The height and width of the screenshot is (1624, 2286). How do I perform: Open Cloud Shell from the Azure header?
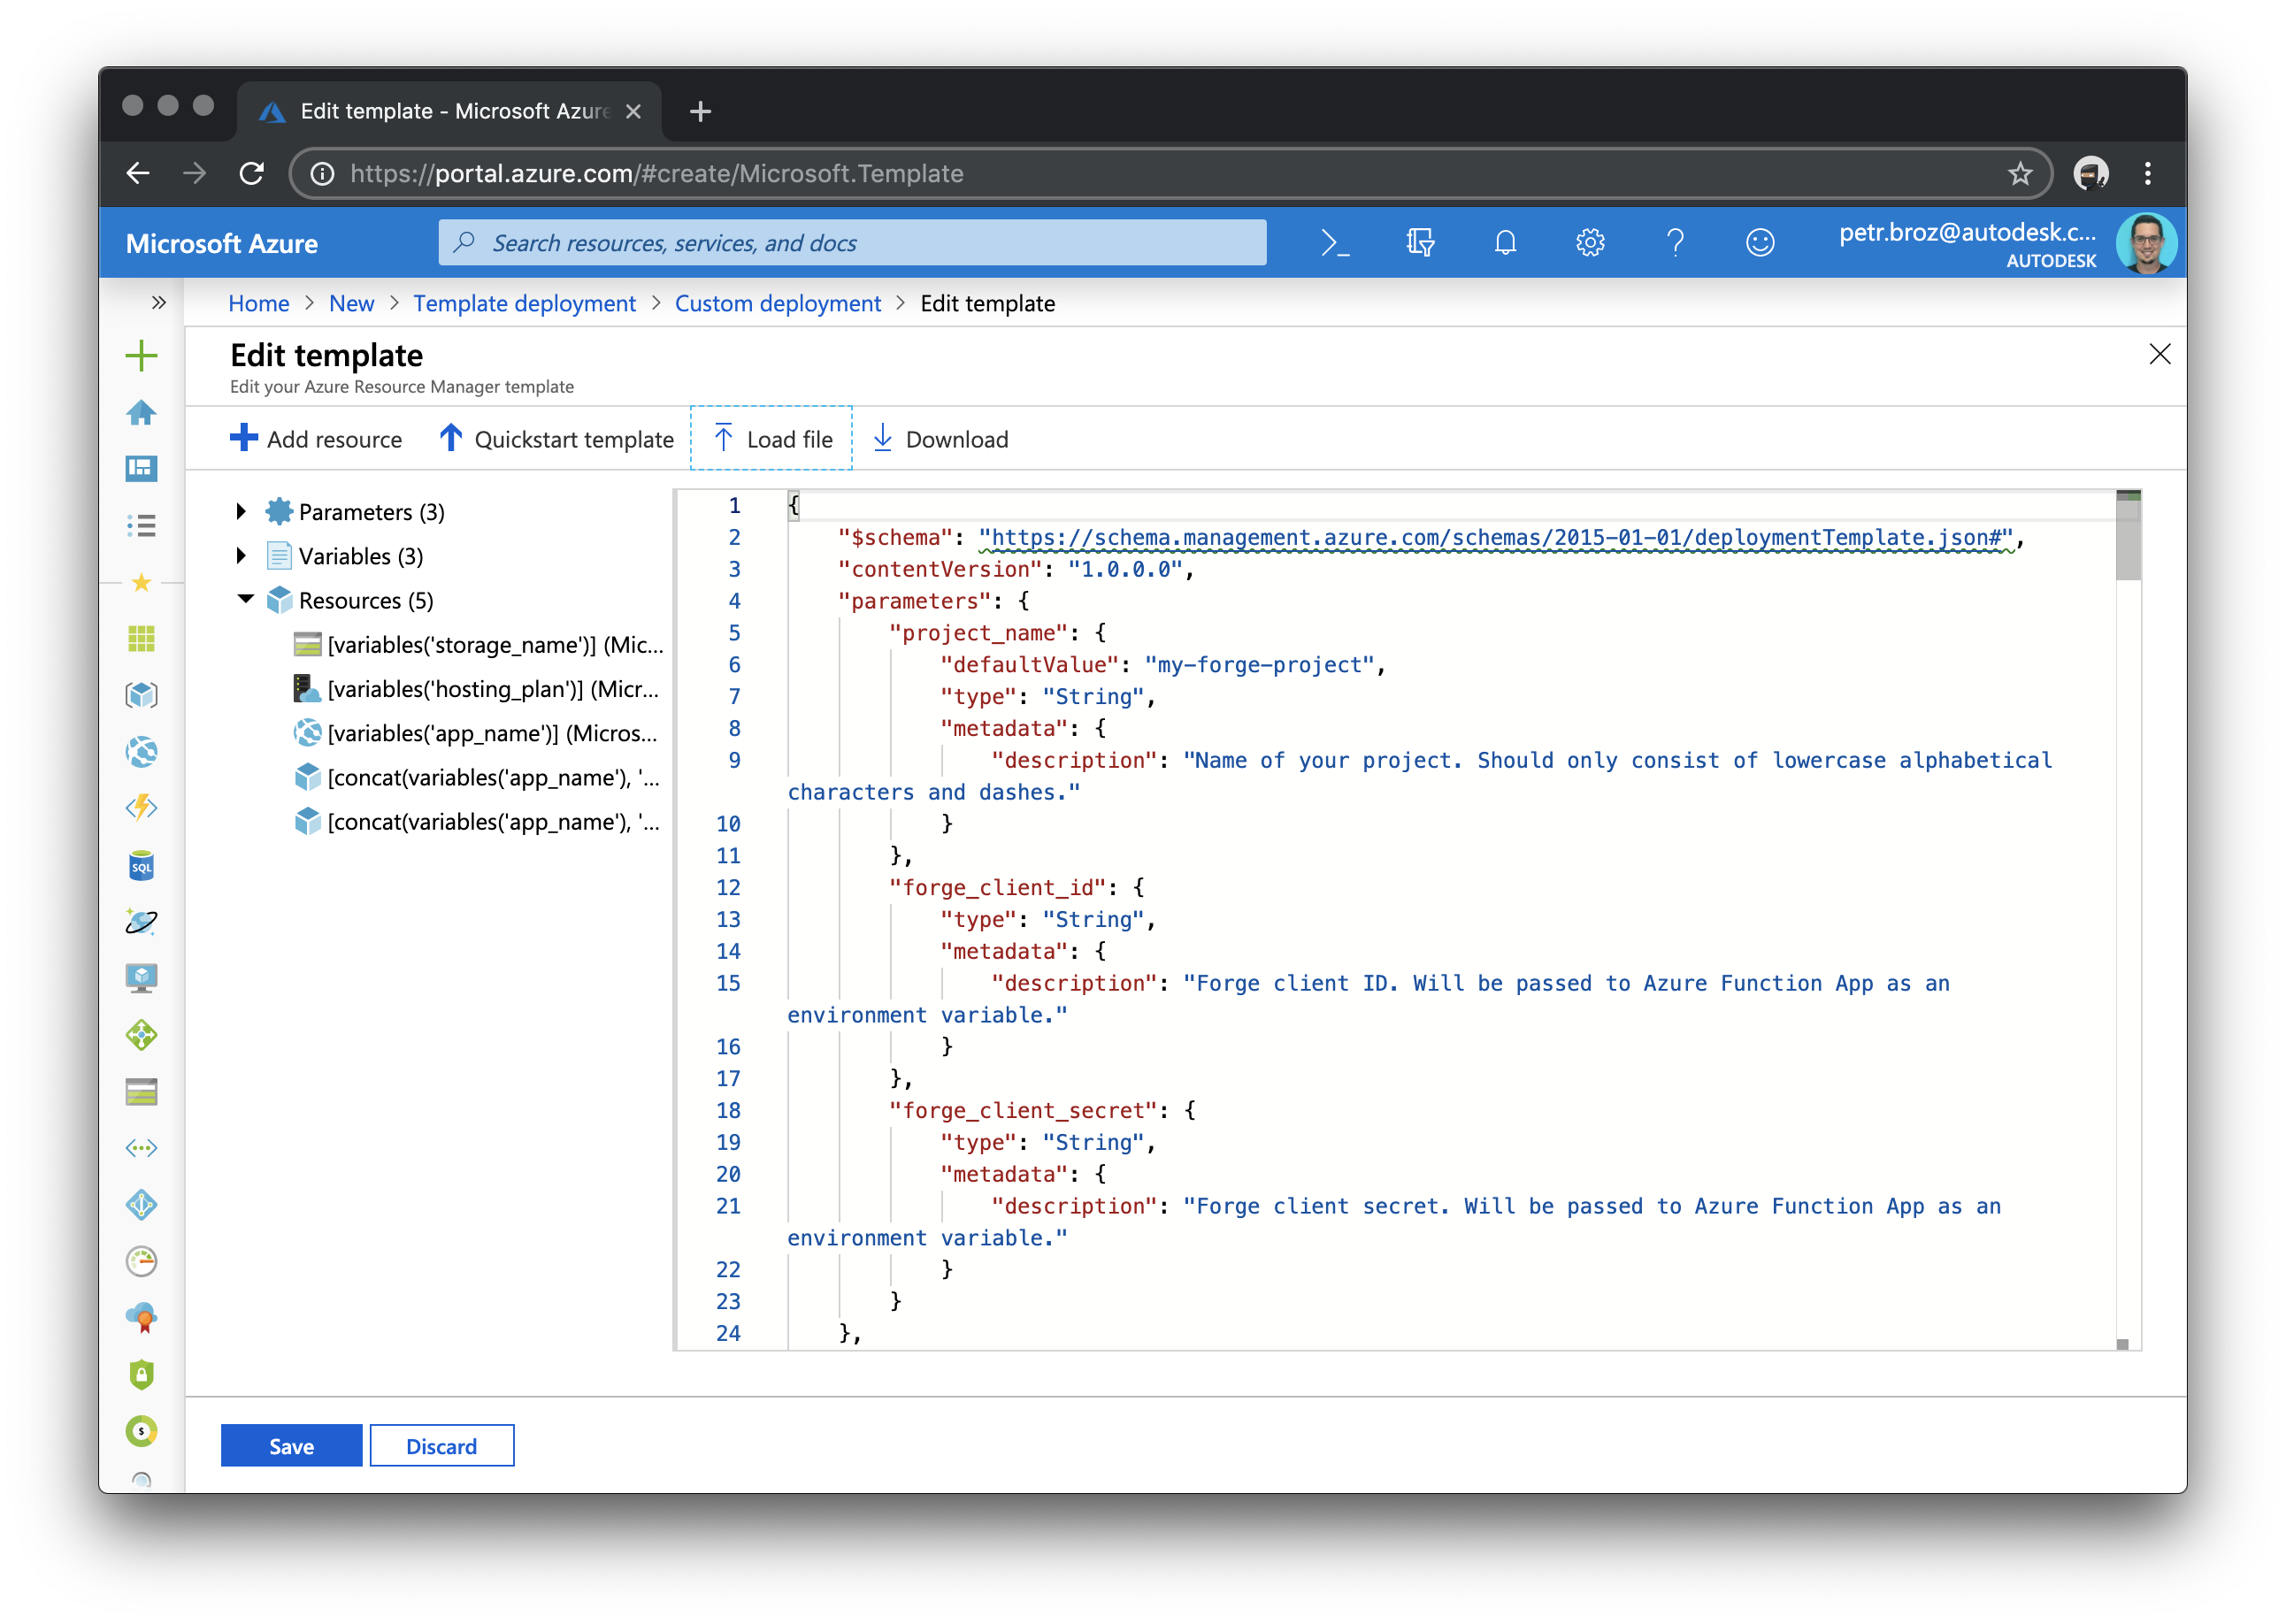[1335, 243]
